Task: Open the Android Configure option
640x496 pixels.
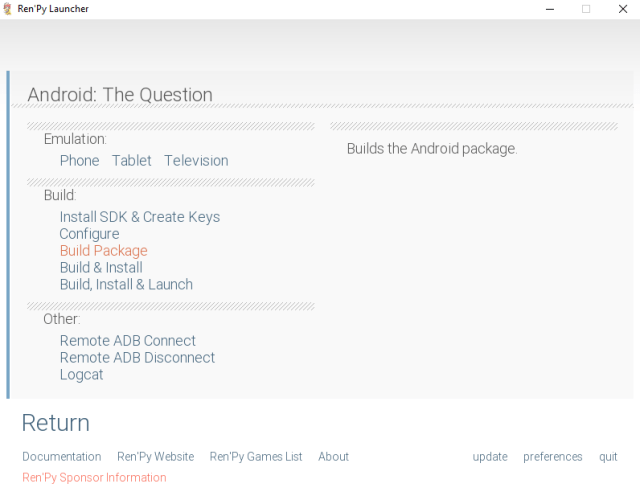Action: [x=89, y=234]
